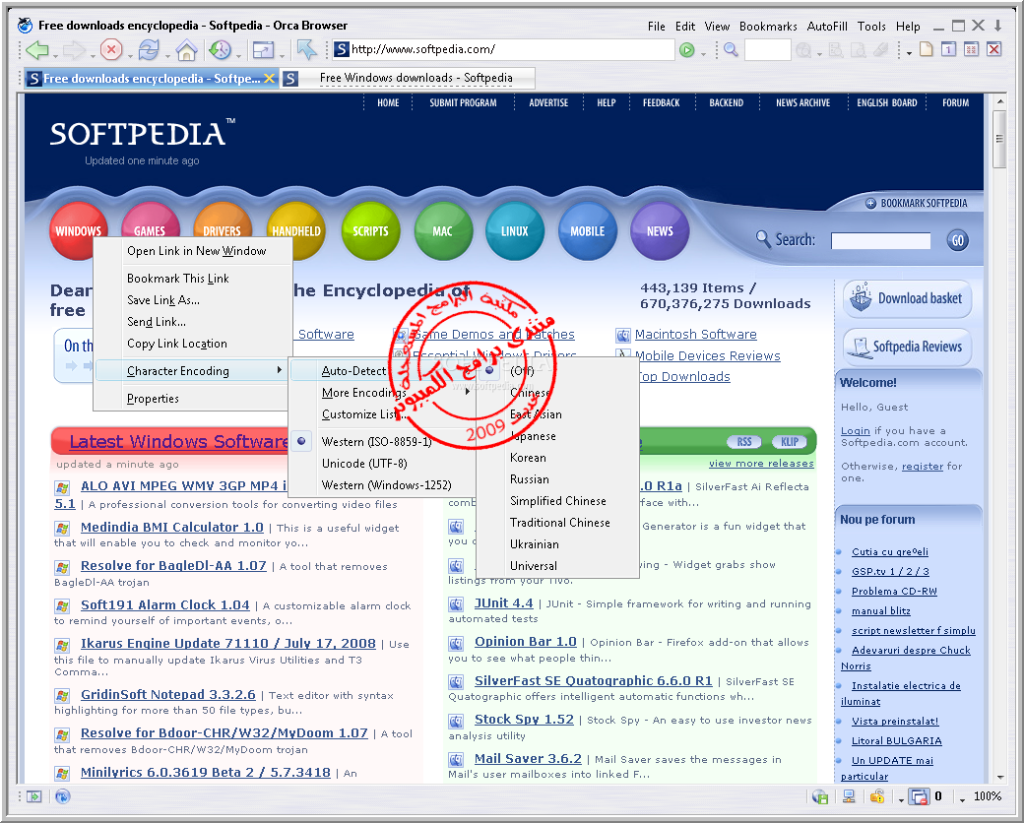This screenshot has height=823, width=1024.
Task: Expand the Character Encoding submenu
Action: pyautogui.click(x=192, y=370)
